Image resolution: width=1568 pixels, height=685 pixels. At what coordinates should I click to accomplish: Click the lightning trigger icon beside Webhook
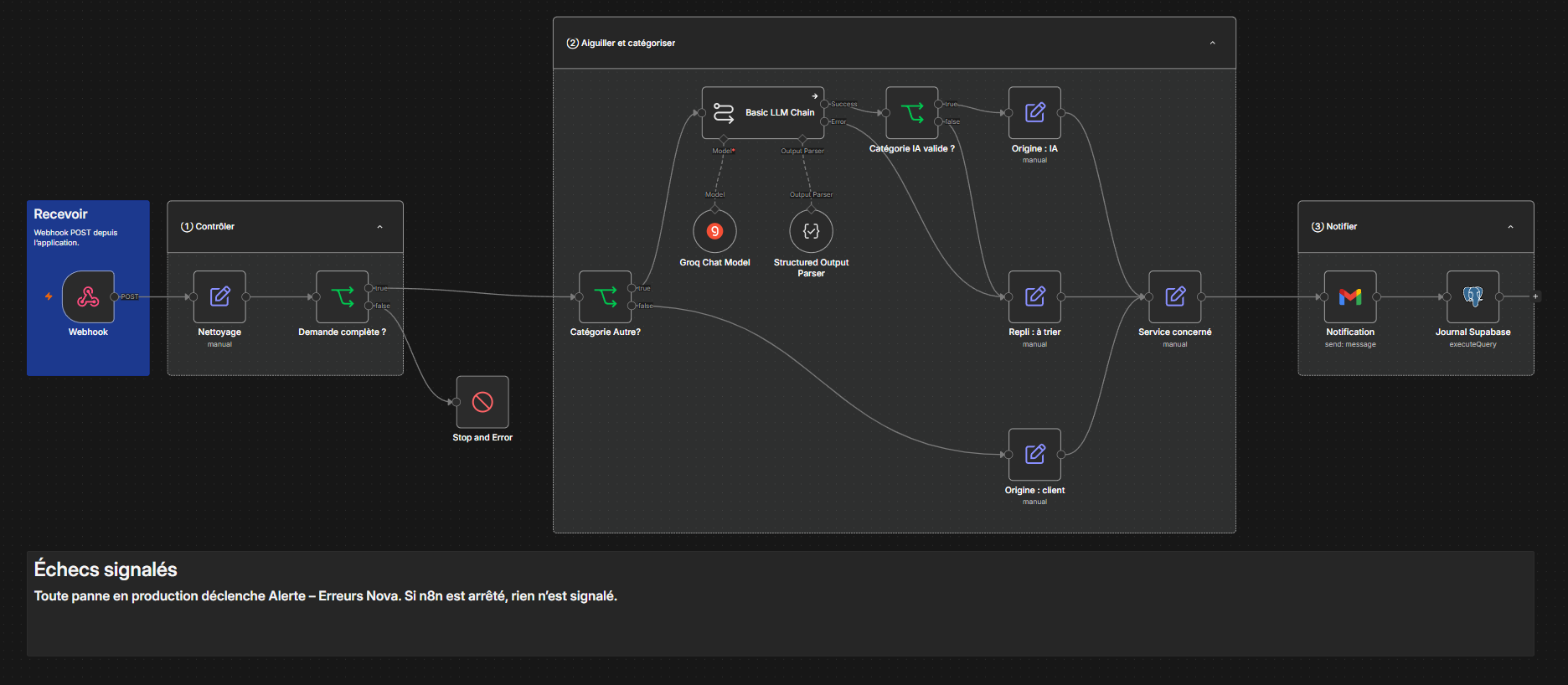point(49,297)
